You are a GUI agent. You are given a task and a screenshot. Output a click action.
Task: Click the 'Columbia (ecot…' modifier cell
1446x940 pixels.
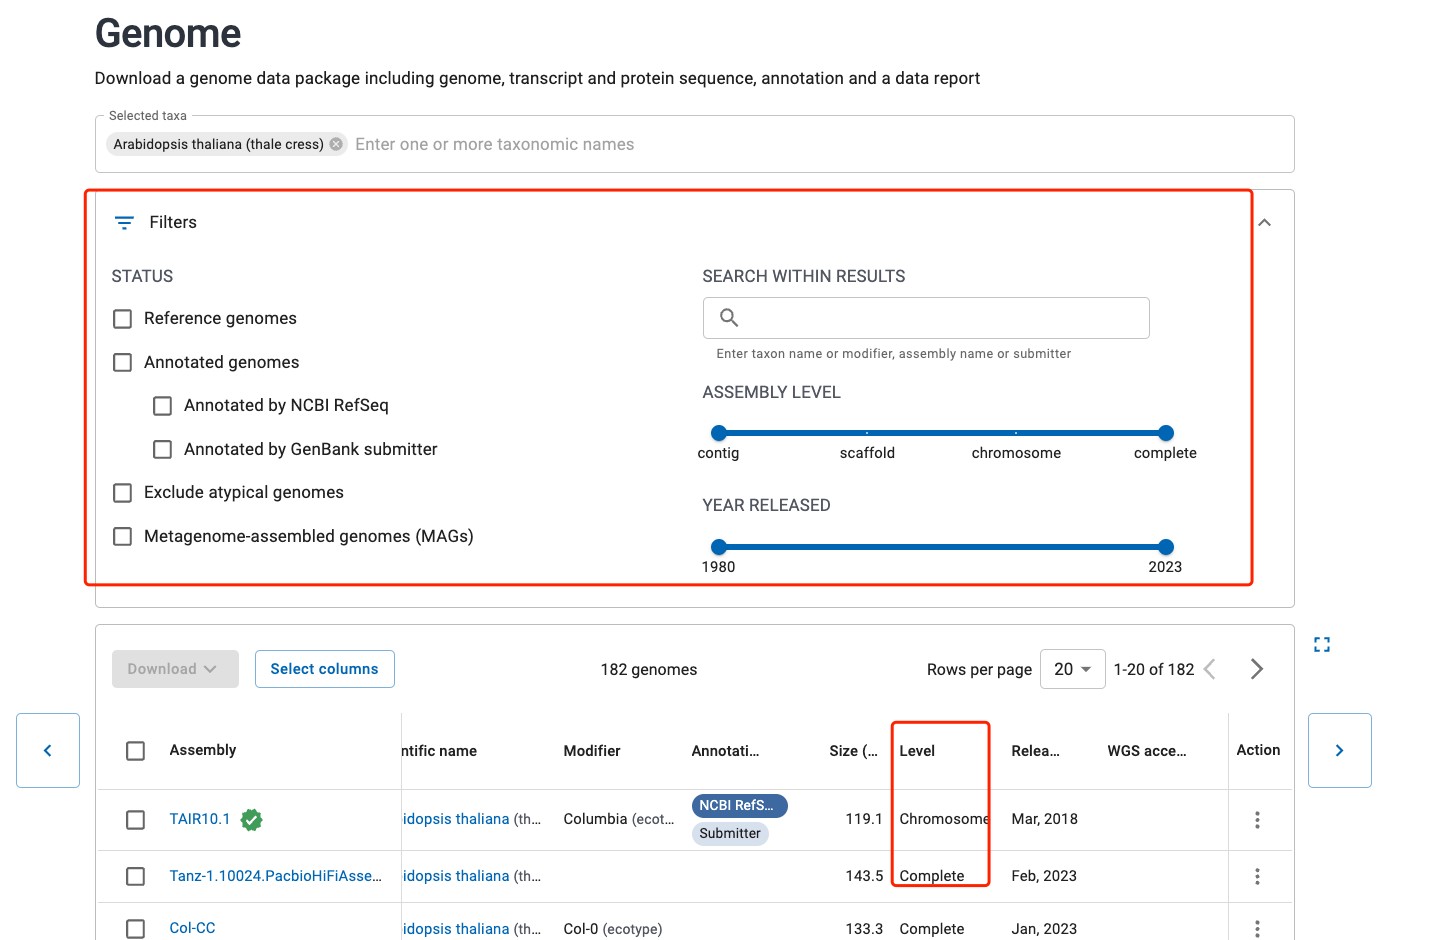(x=619, y=819)
